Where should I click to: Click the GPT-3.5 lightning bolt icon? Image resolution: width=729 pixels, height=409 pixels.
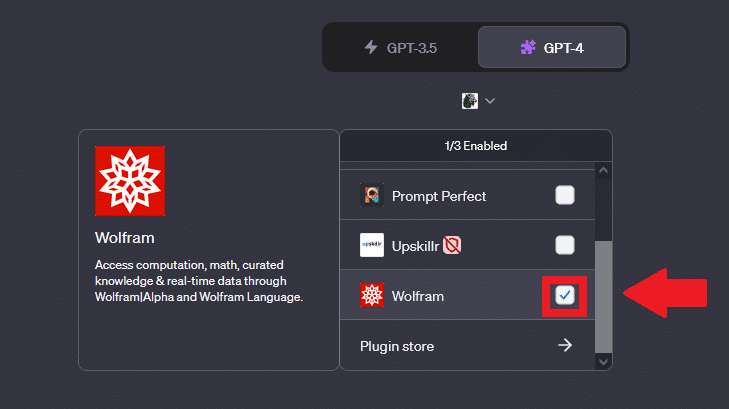371,47
